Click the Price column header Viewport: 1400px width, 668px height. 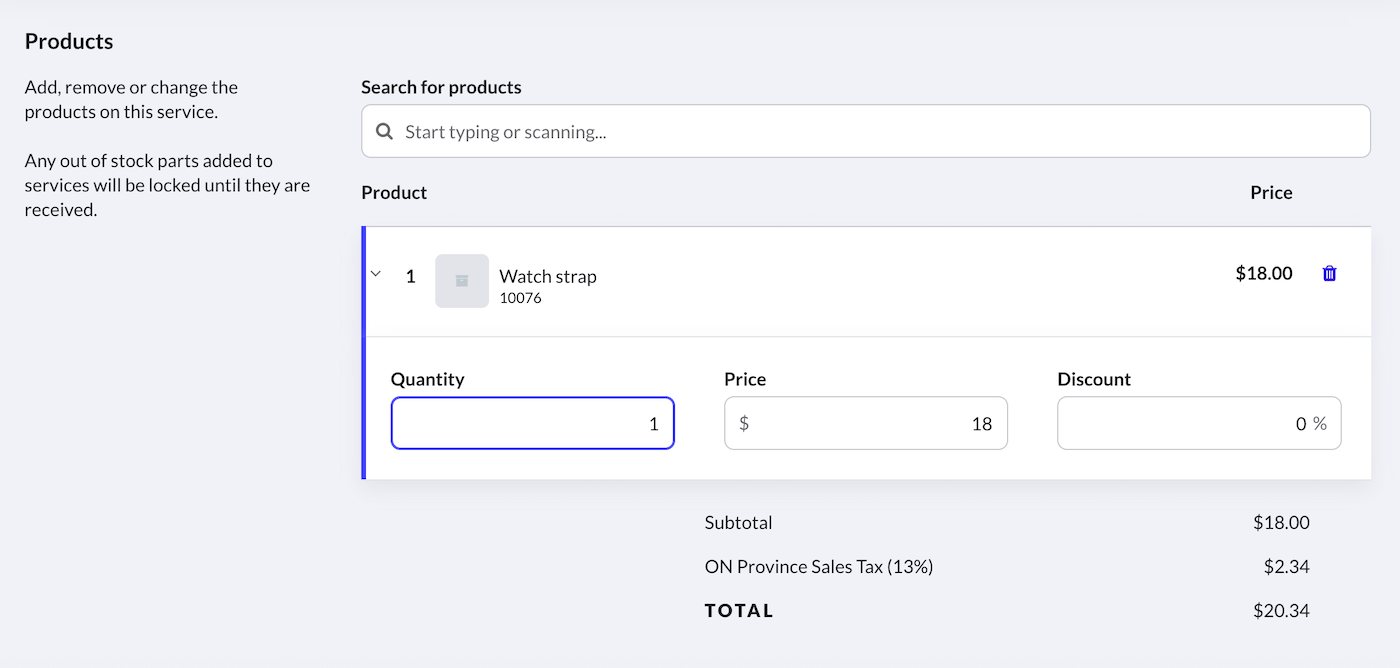[x=1271, y=192]
